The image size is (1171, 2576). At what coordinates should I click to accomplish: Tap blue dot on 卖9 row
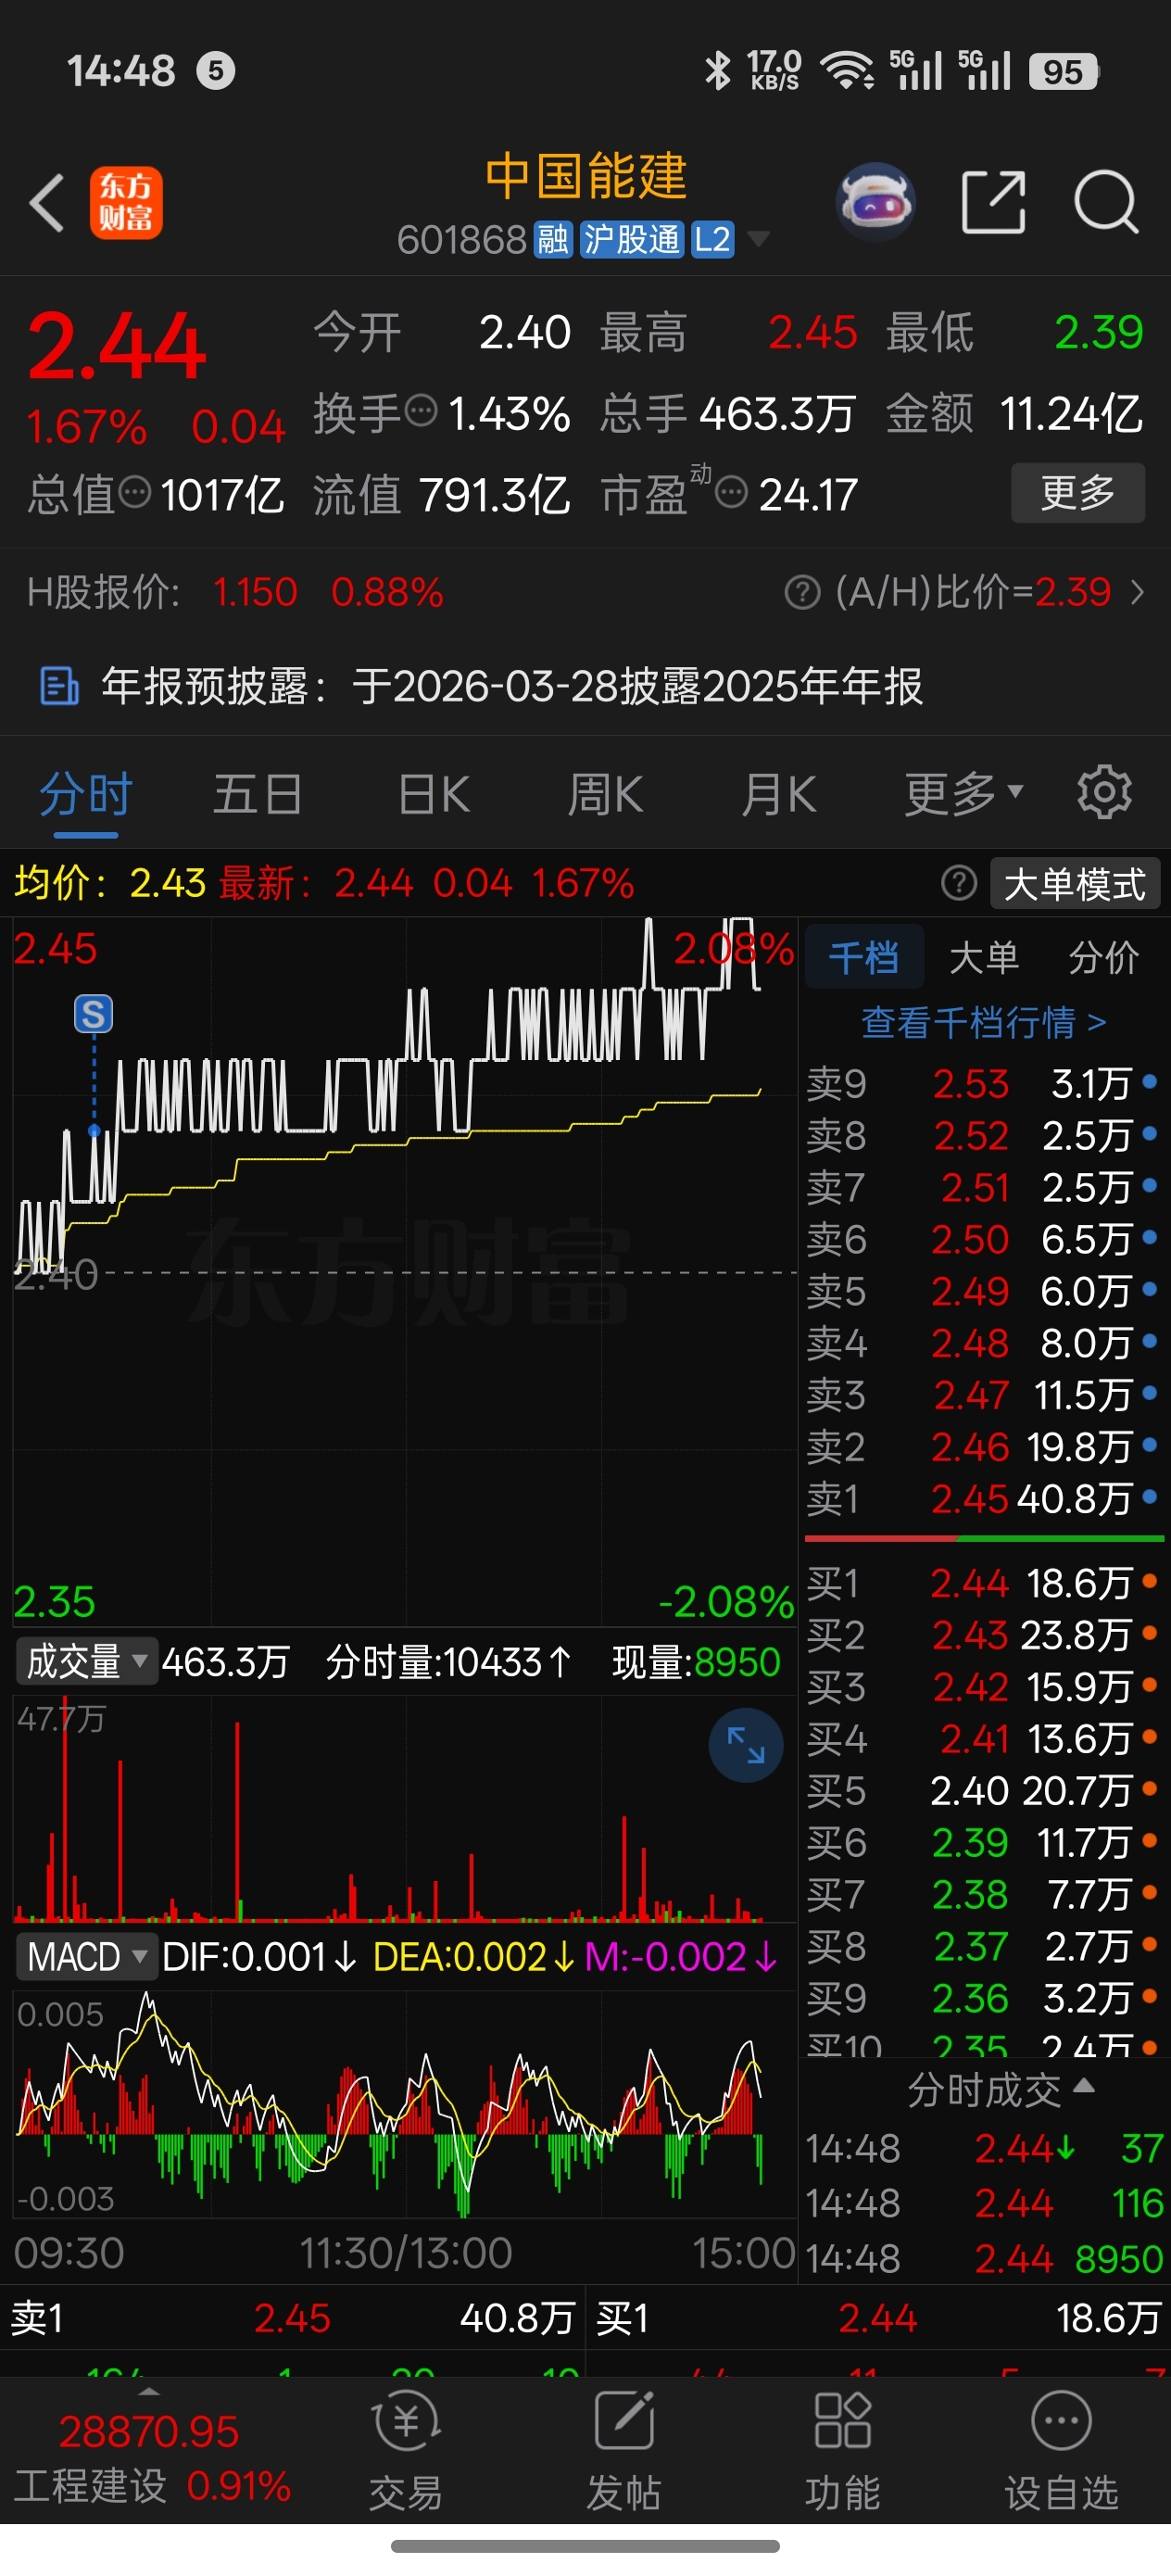1150,1080
